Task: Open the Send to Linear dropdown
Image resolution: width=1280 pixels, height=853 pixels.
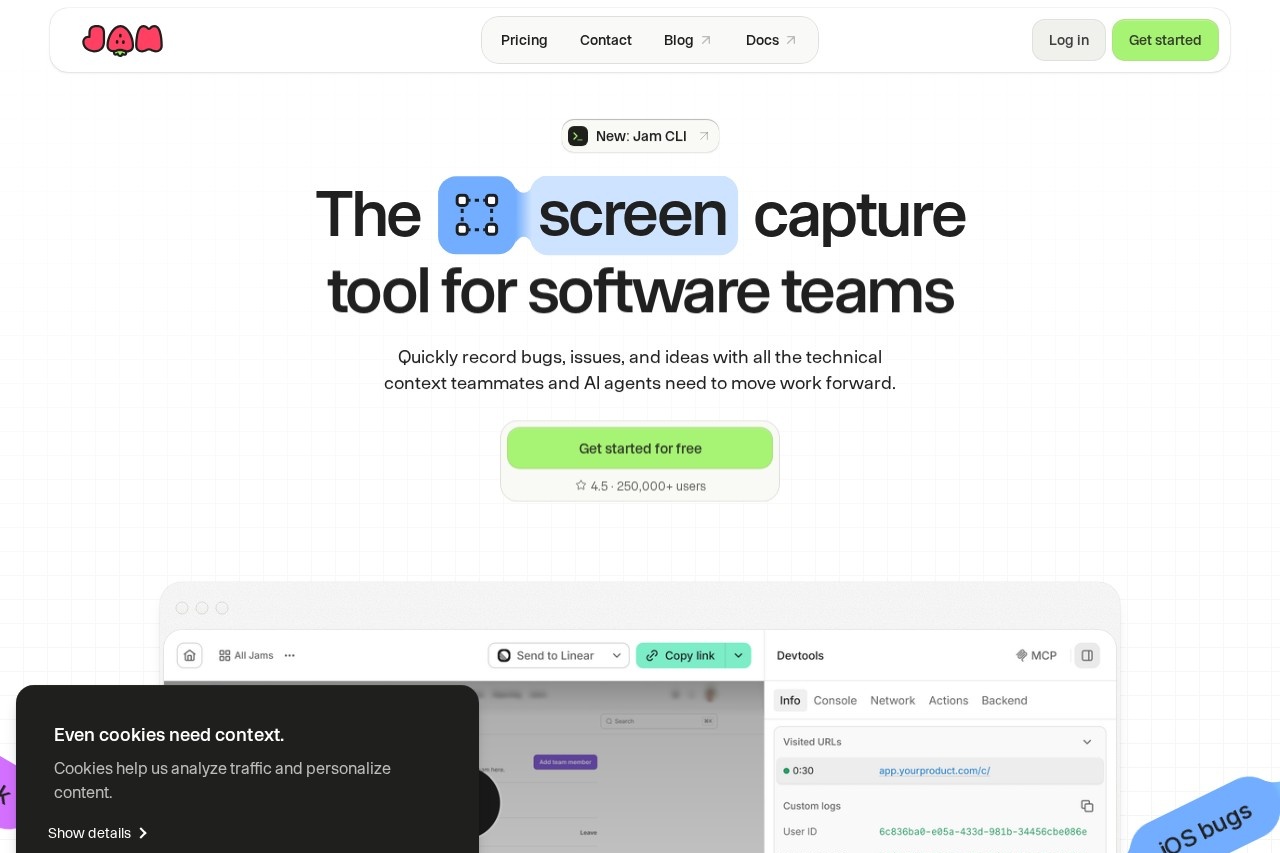Action: coord(559,655)
